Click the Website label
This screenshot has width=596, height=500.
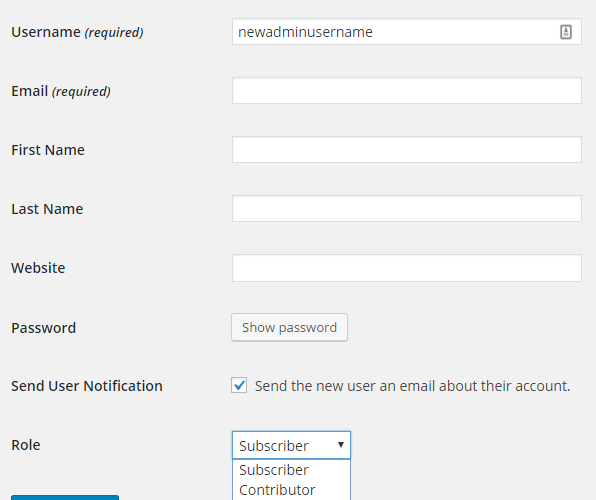[x=38, y=268]
